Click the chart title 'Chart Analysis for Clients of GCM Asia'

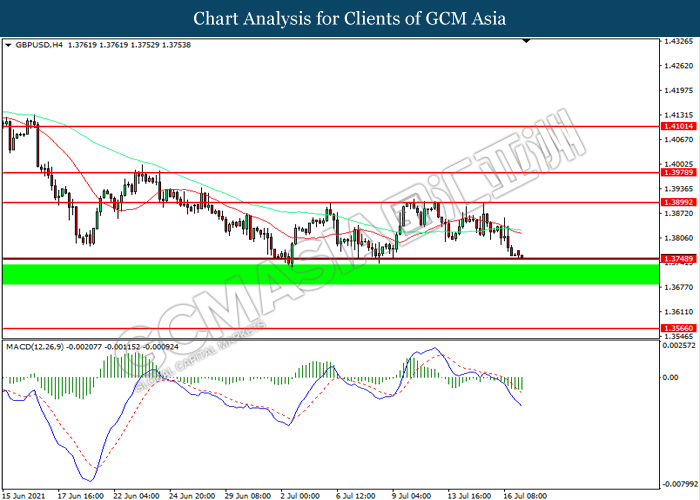[x=350, y=19]
